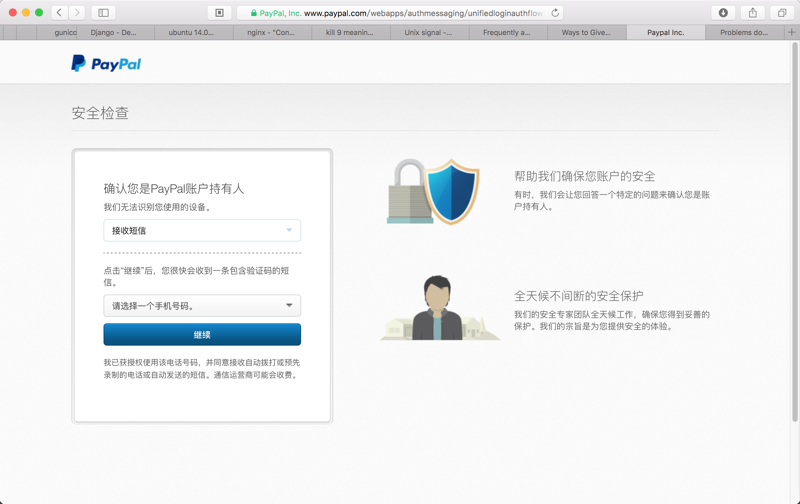Screen dimensions: 800x504
Task: Select the Paypal Inc. tab
Action: click(665, 32)
